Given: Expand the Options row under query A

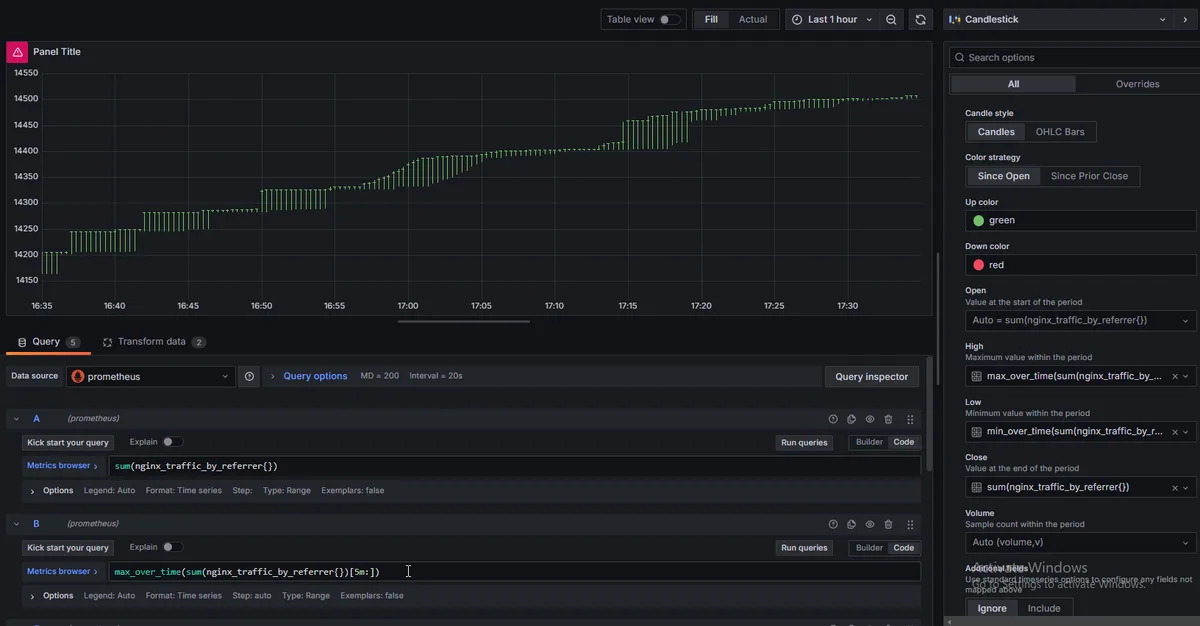Looking at the screenshot, I should coord(33,491).
